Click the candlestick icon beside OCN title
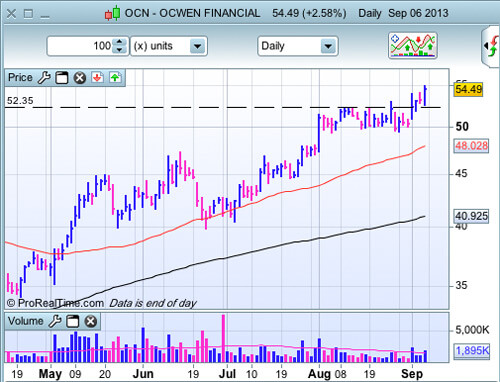Image resolution: width=500 pixels, height=382 pixels. [113, 13]
